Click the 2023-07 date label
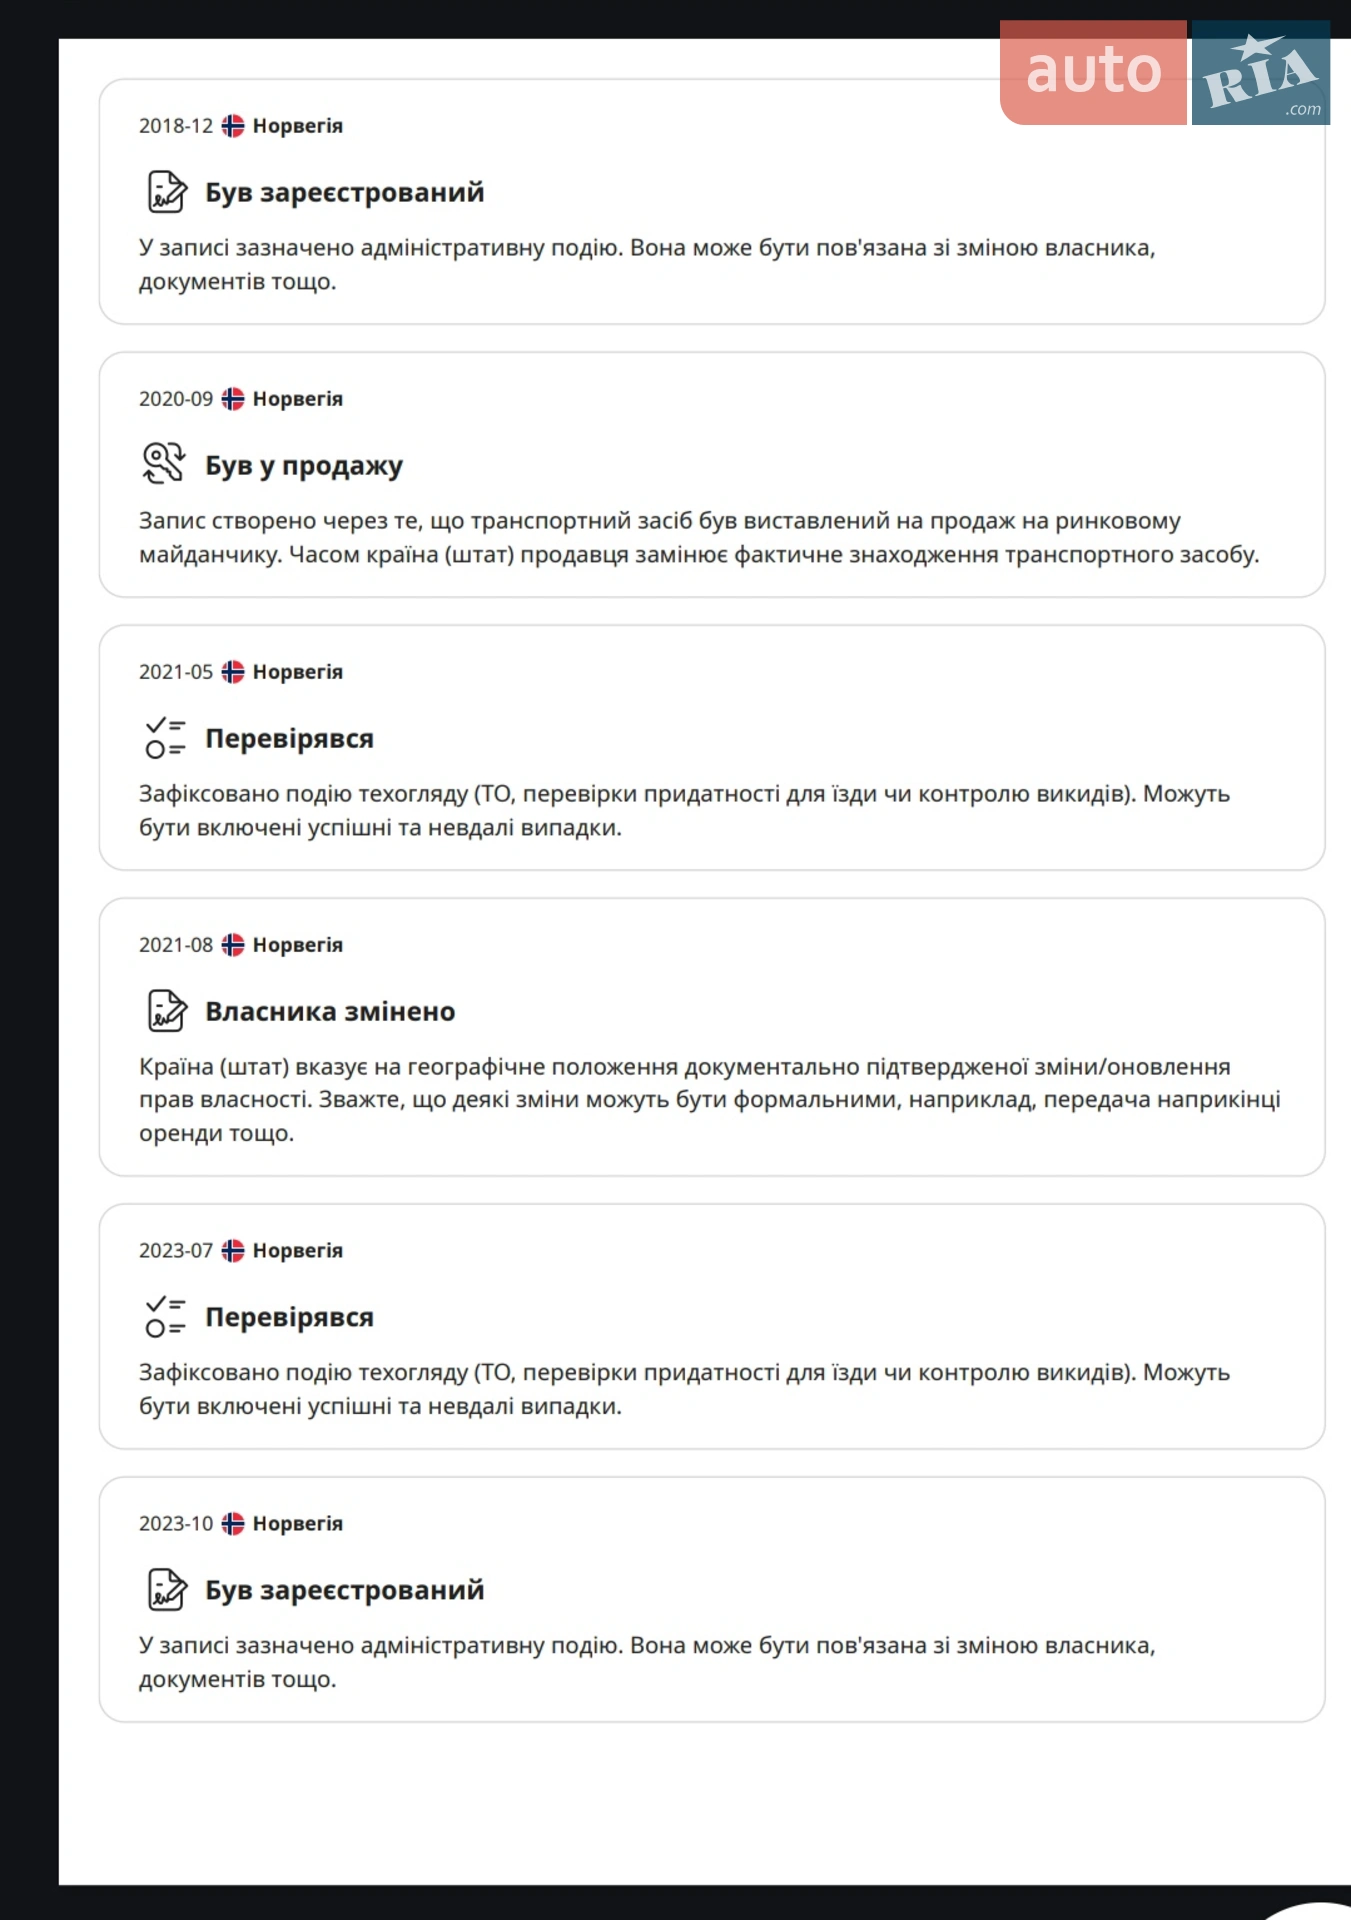The width and height of the screenshot is (1351, 1920). [x=176, y=1251]
